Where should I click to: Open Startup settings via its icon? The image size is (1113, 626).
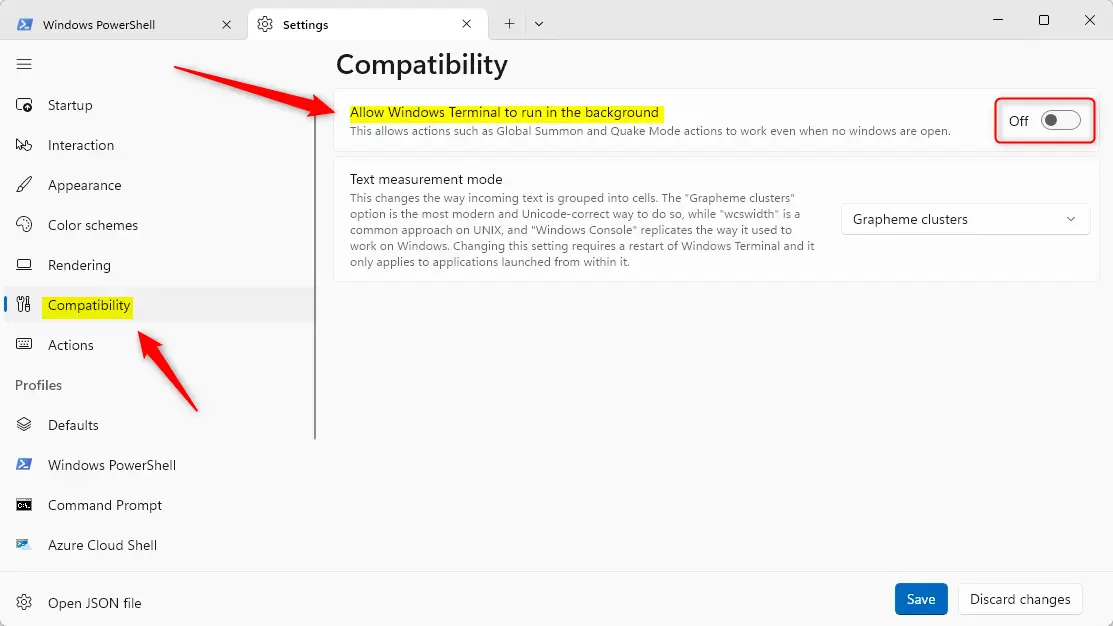pos(25,105)
